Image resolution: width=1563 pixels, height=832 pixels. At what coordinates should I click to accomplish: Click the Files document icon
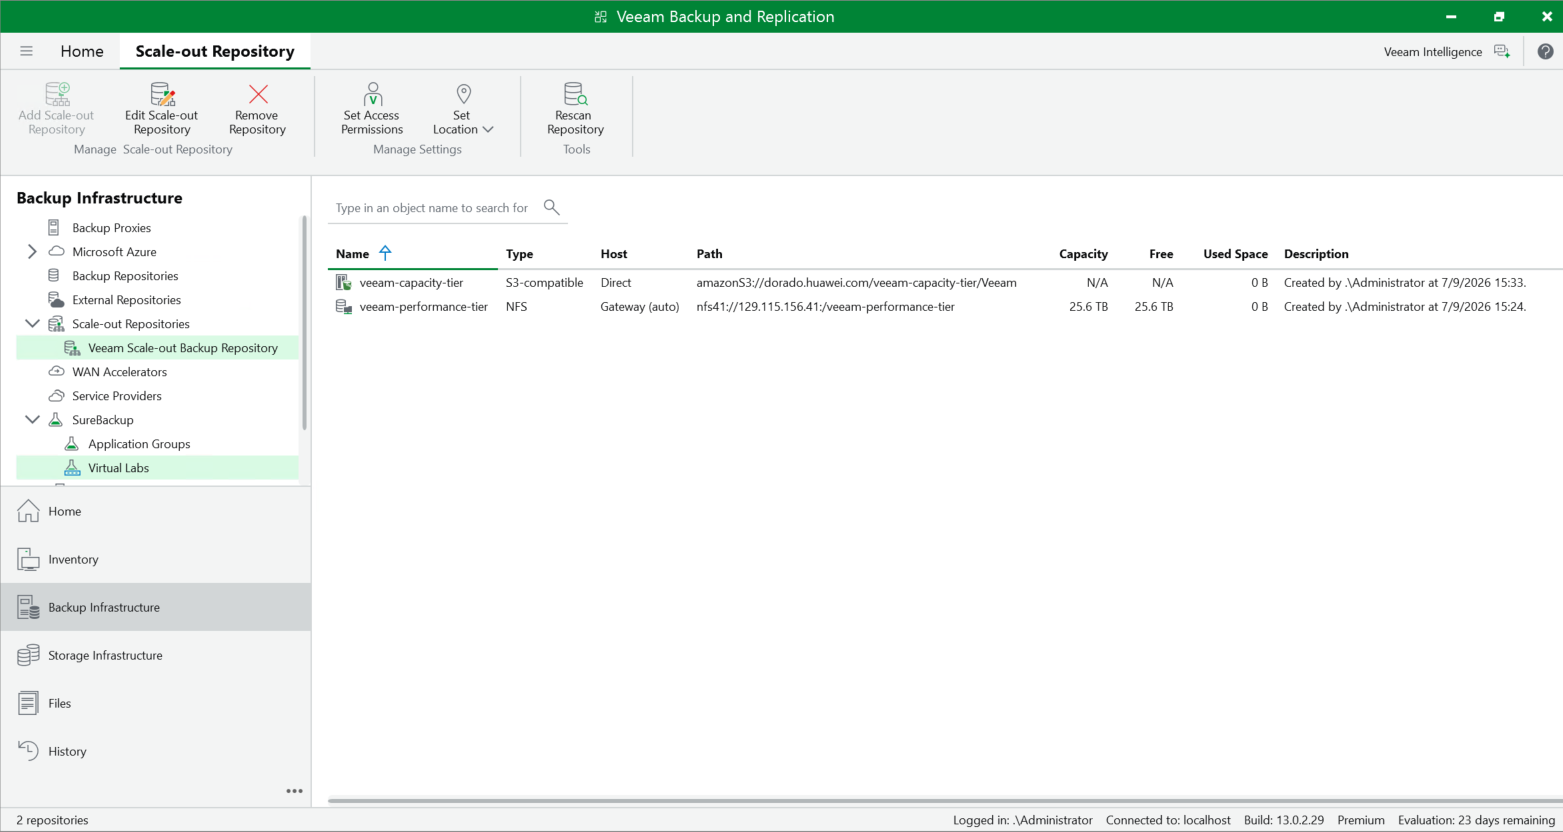(x=28, y=703)
